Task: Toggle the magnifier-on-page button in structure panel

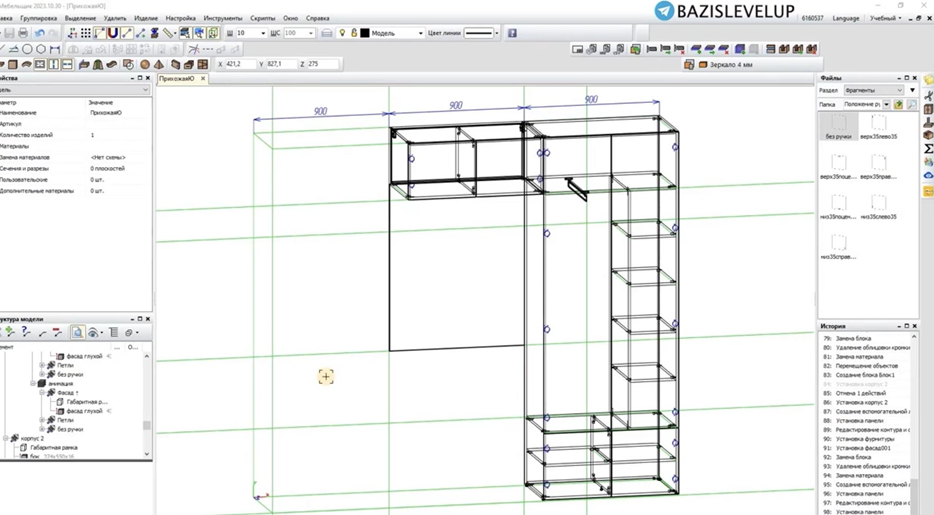Action: click(x=77, y=333)
